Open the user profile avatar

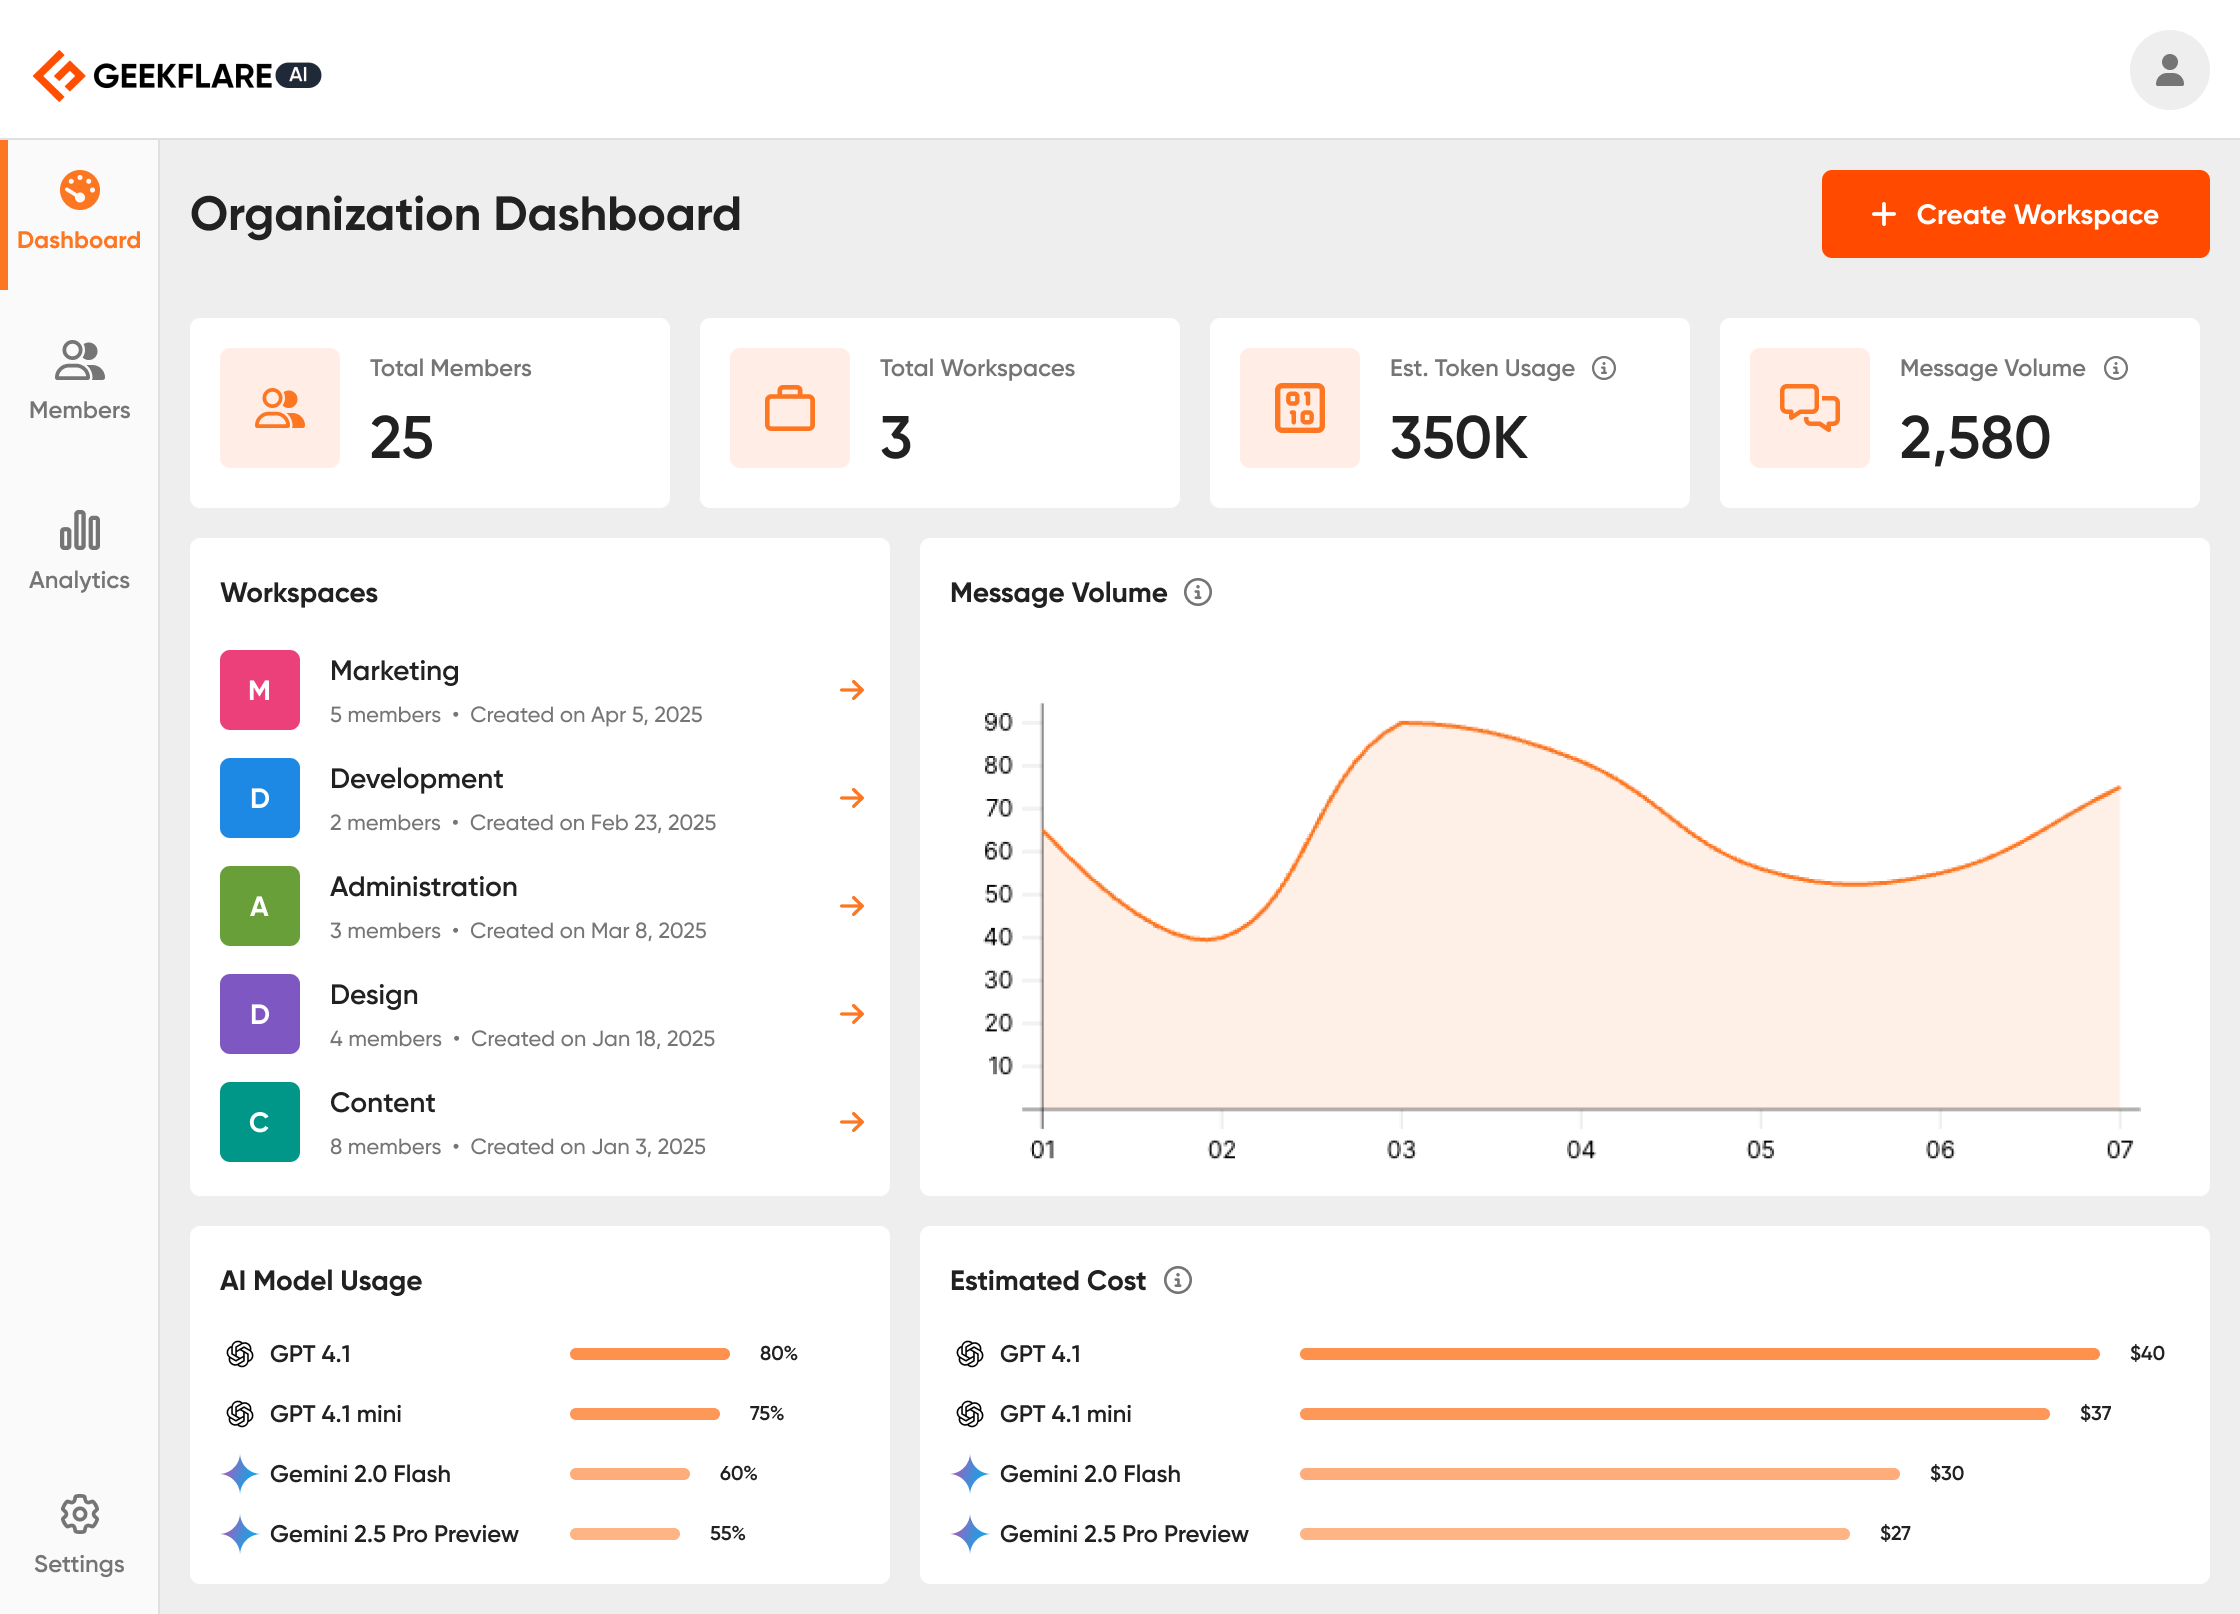(x=2168, y=69)
